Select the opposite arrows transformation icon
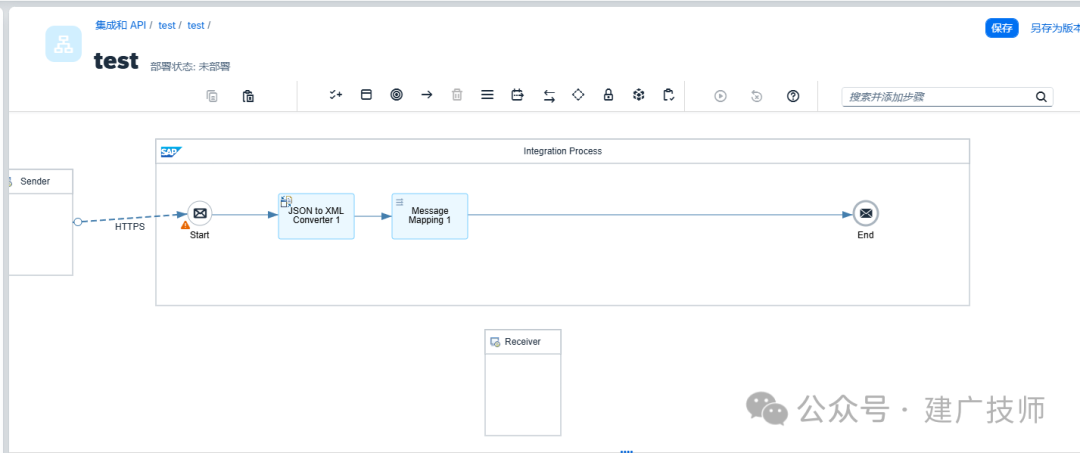Viewport: 1080px width, 453px height. coord(549,96)
